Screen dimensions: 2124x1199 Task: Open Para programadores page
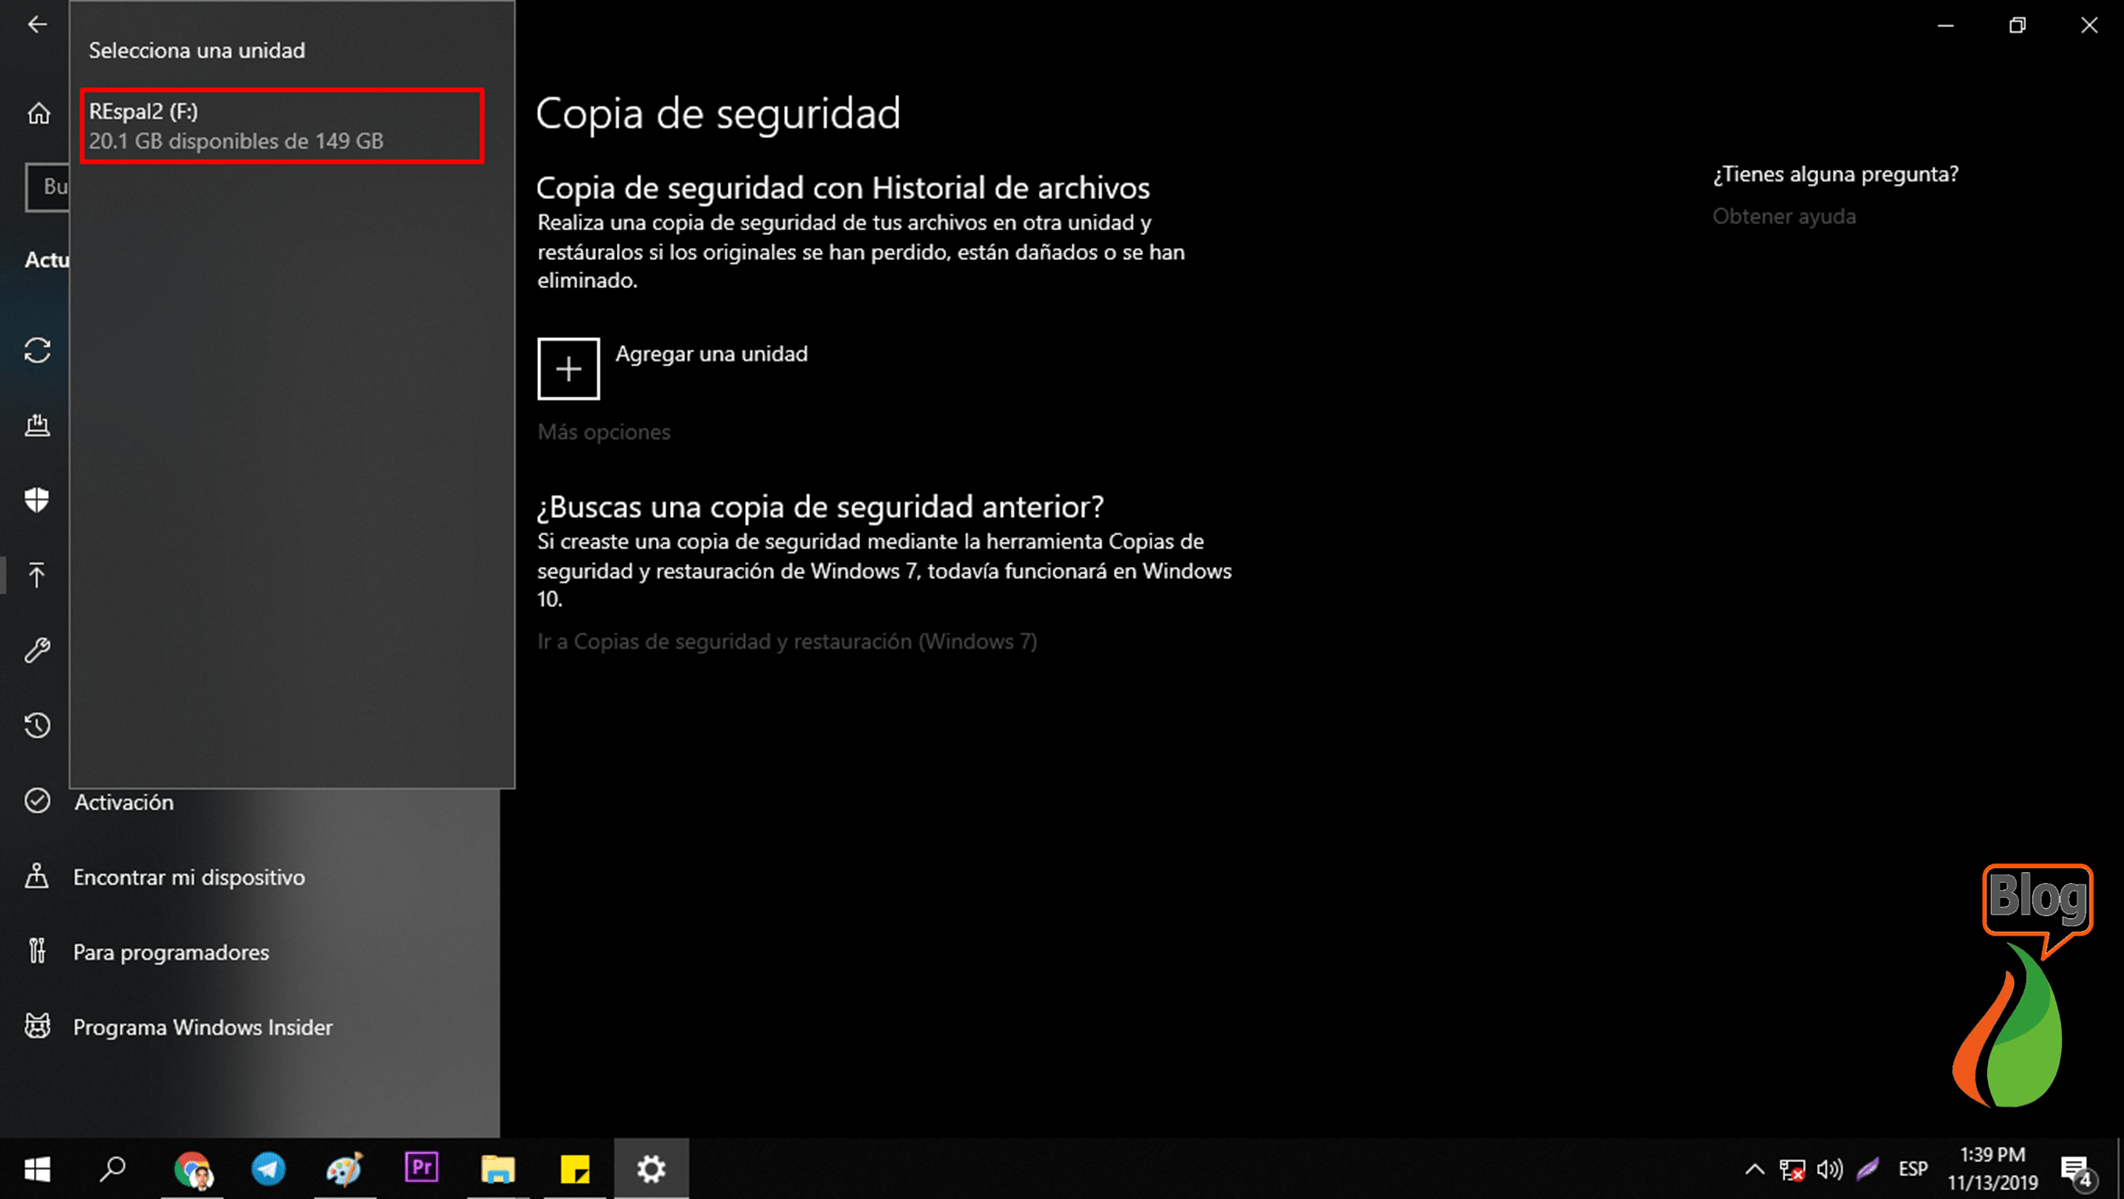pyautogui.click(x=171, y=952)
